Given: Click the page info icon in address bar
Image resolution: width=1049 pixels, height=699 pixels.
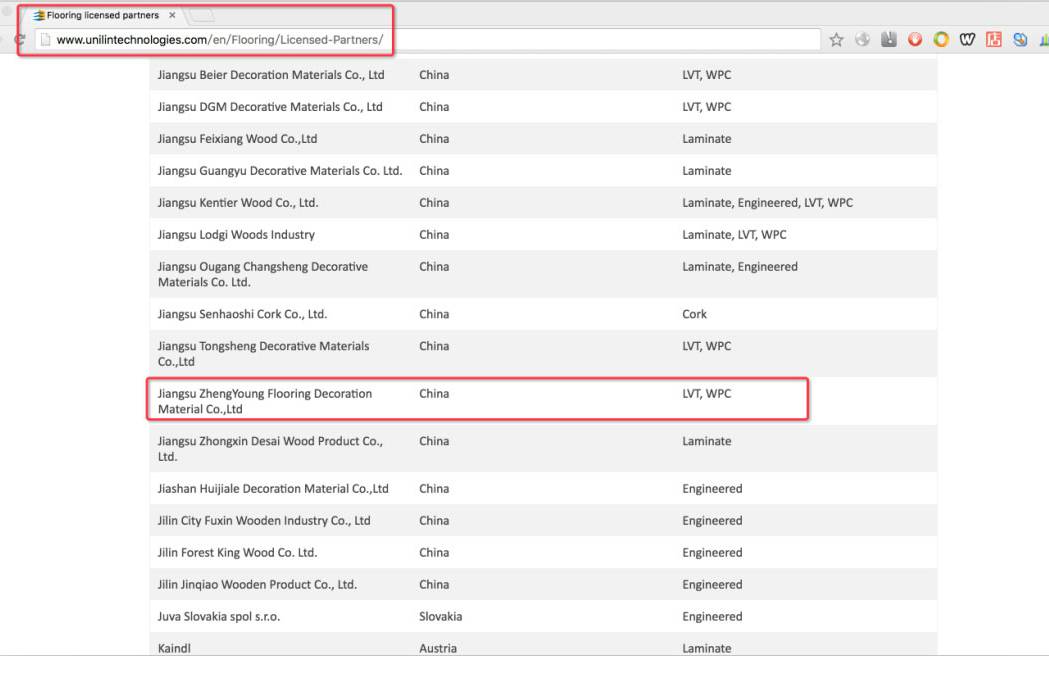Looking at the screenshot, I should coord(45,40).
